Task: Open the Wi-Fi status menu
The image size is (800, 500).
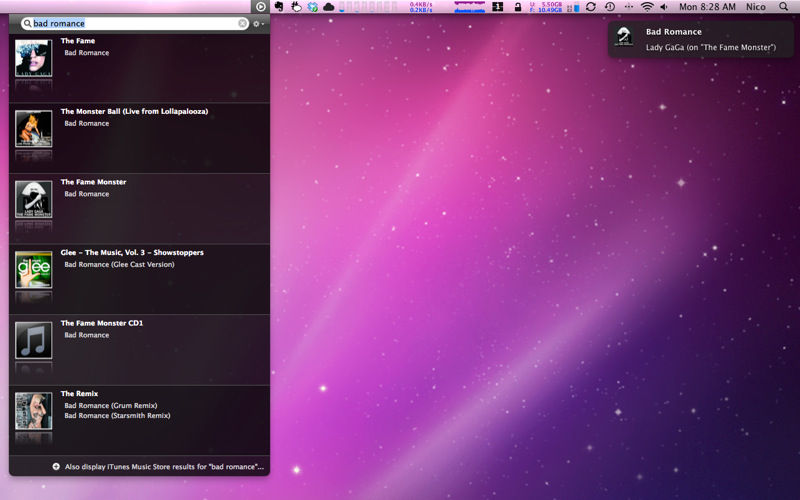Action: [647, 7]
